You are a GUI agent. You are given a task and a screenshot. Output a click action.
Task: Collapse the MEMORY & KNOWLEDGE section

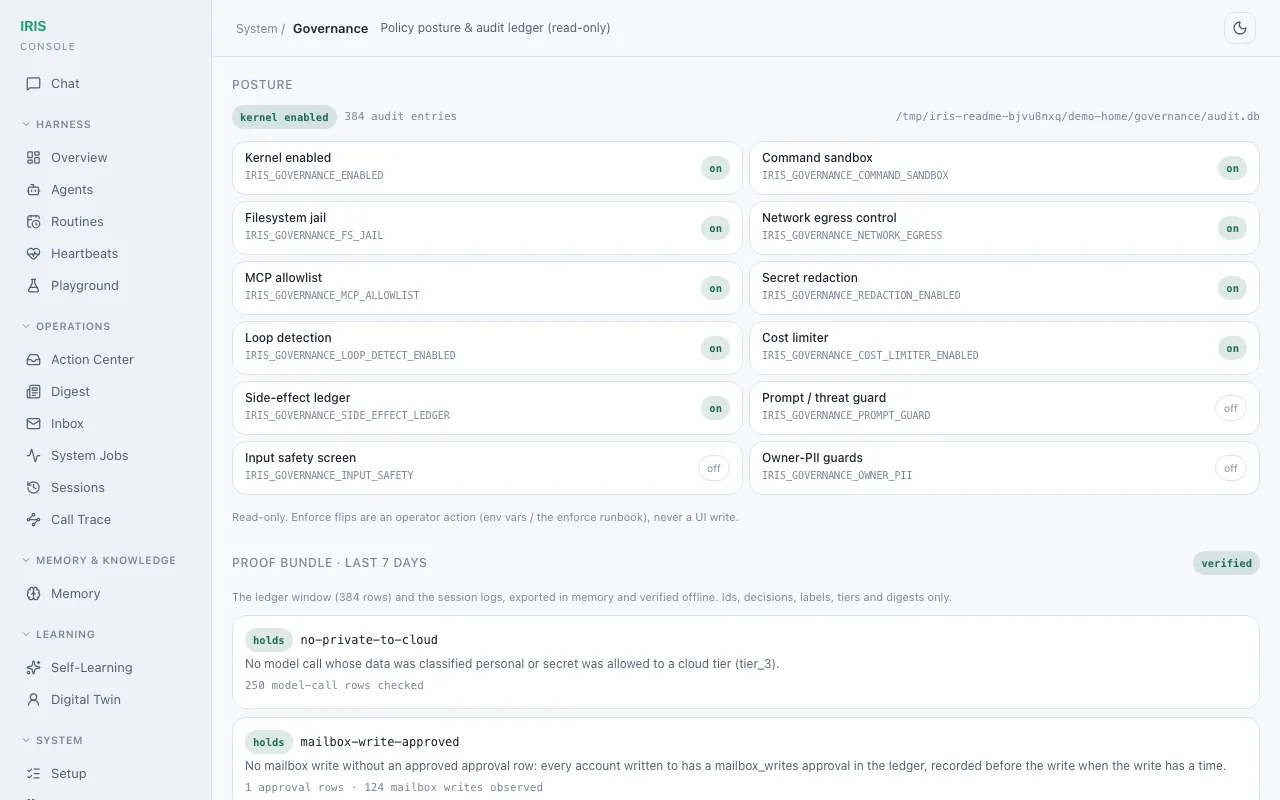coord(99,561)
